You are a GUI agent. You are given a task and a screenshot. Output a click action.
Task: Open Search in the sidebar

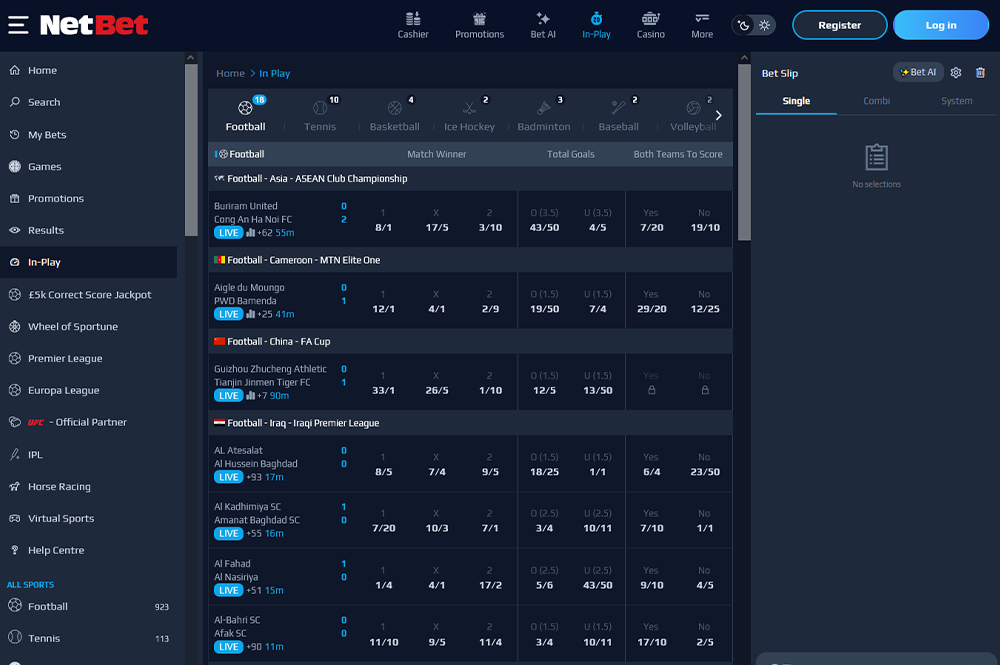click(x=89, y=102)
